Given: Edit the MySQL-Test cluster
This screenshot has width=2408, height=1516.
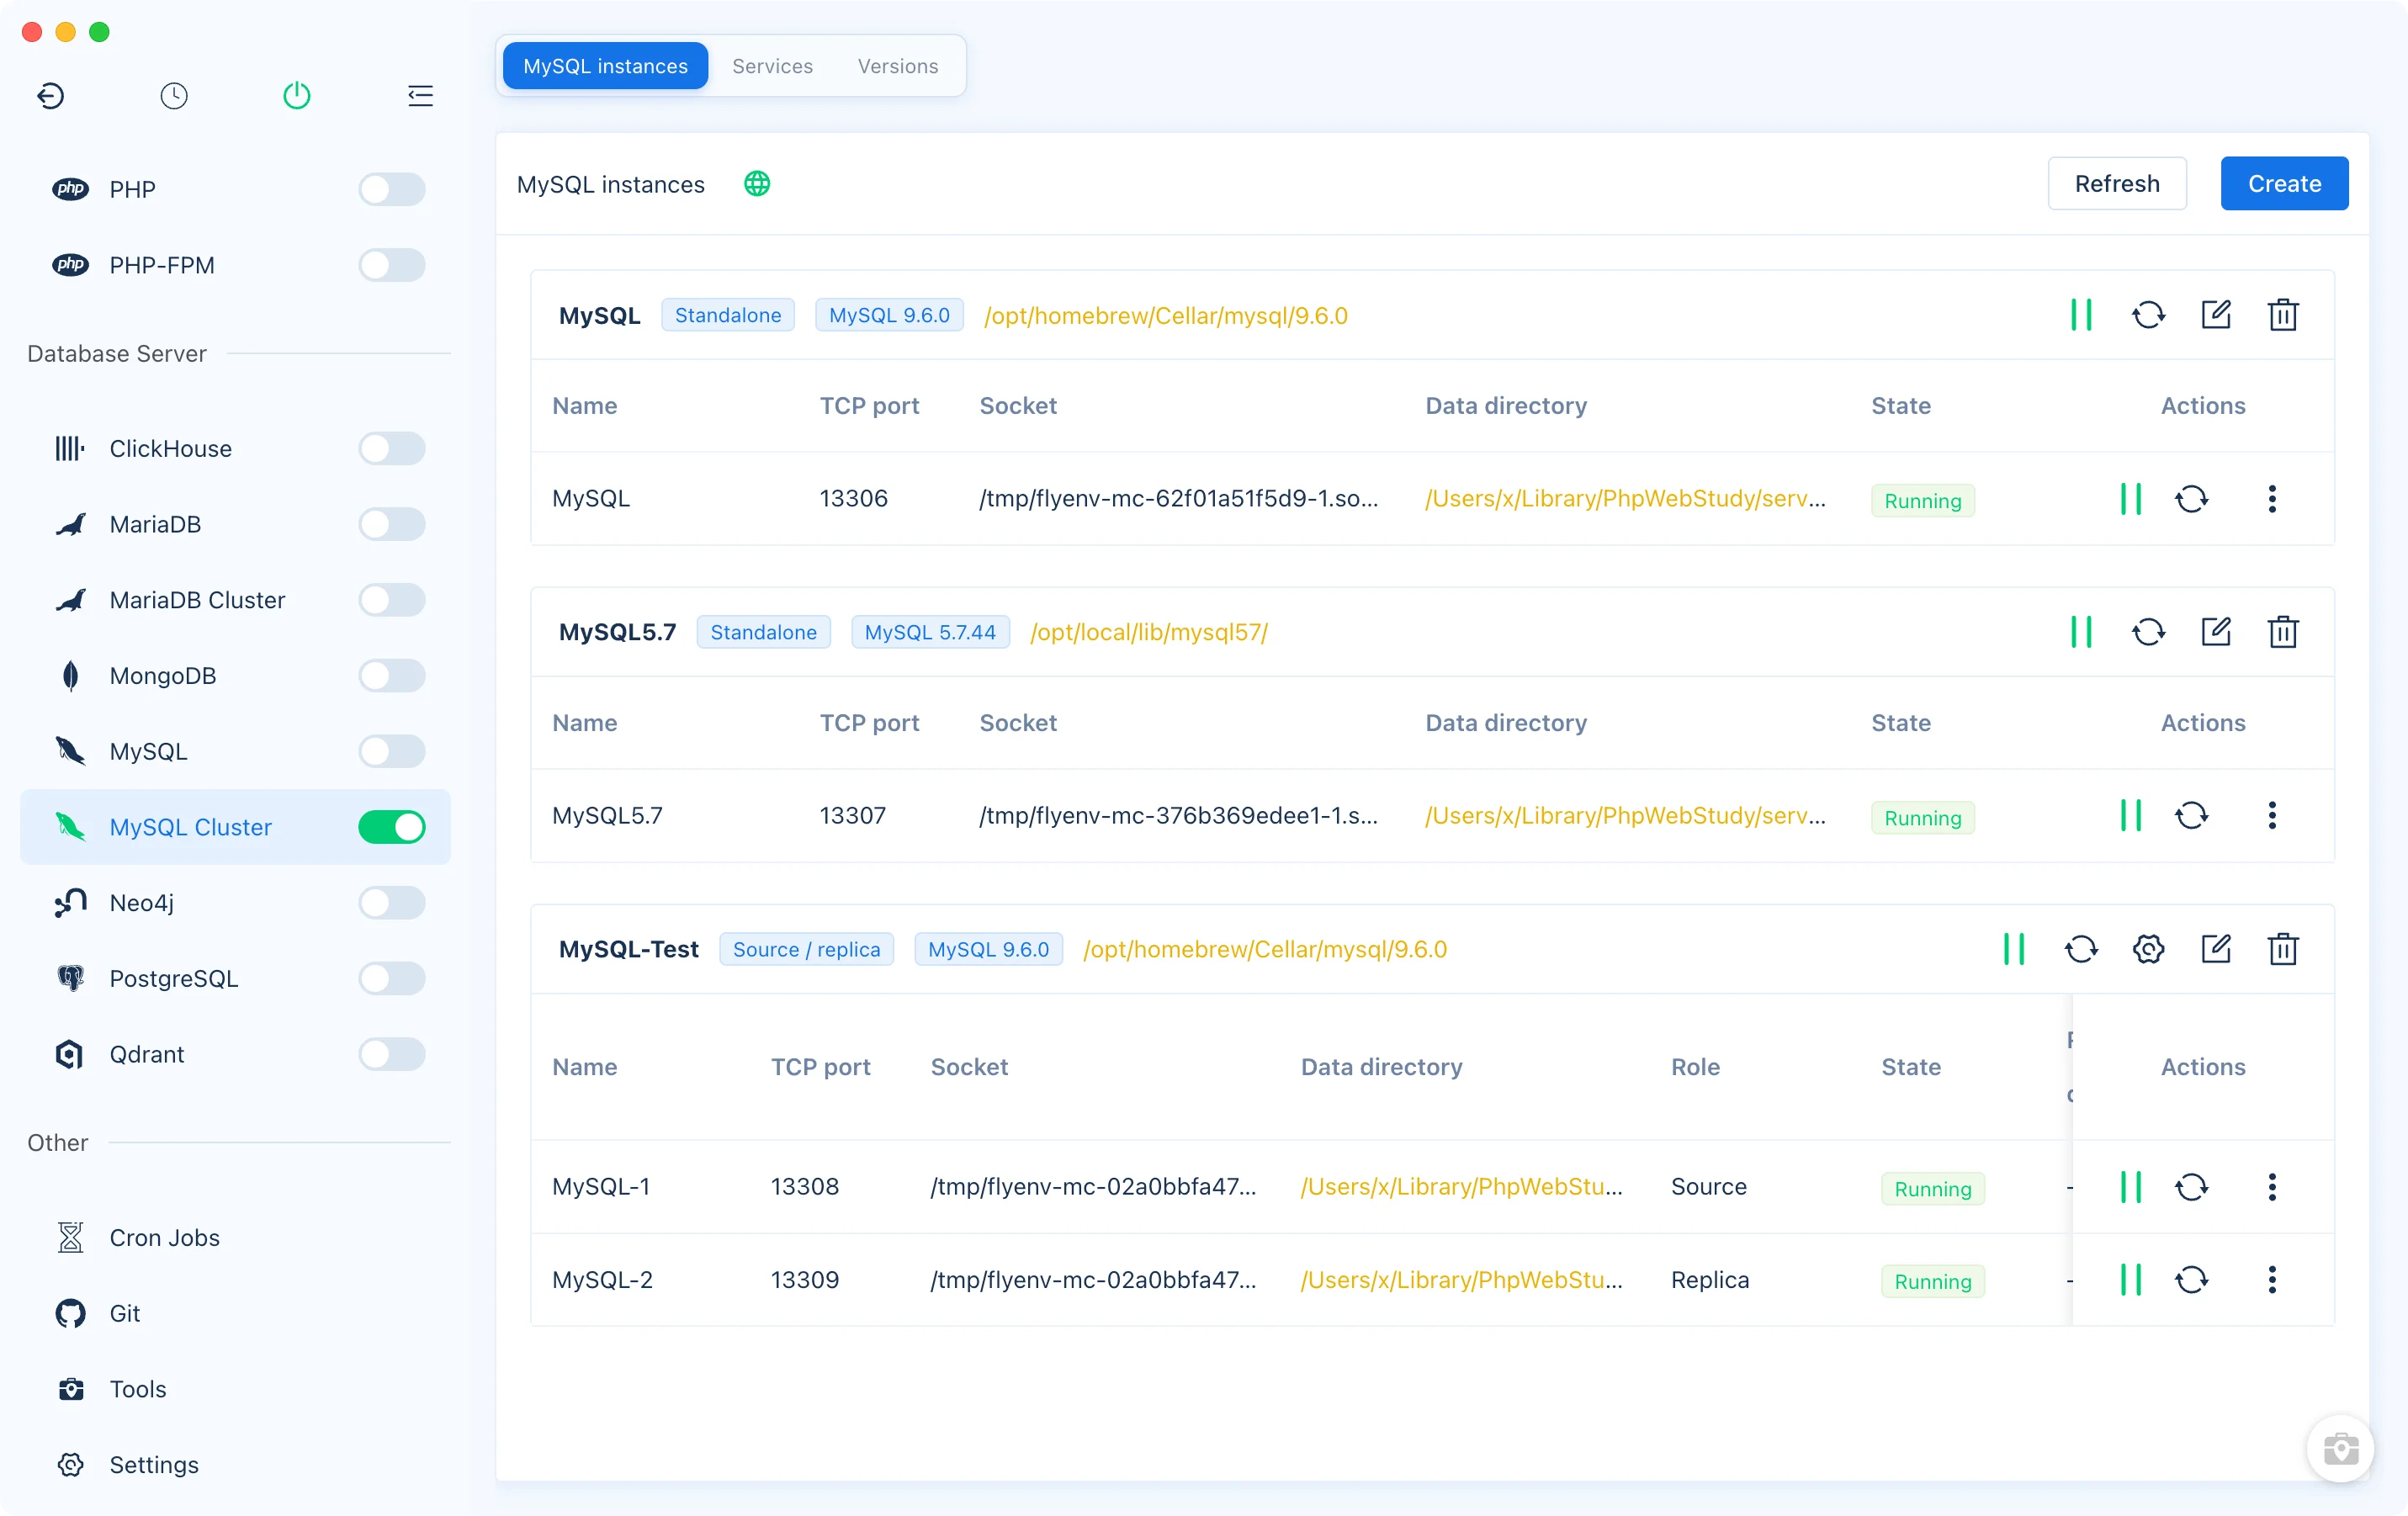Looking at the screenshot, I should pos(2216,949).
